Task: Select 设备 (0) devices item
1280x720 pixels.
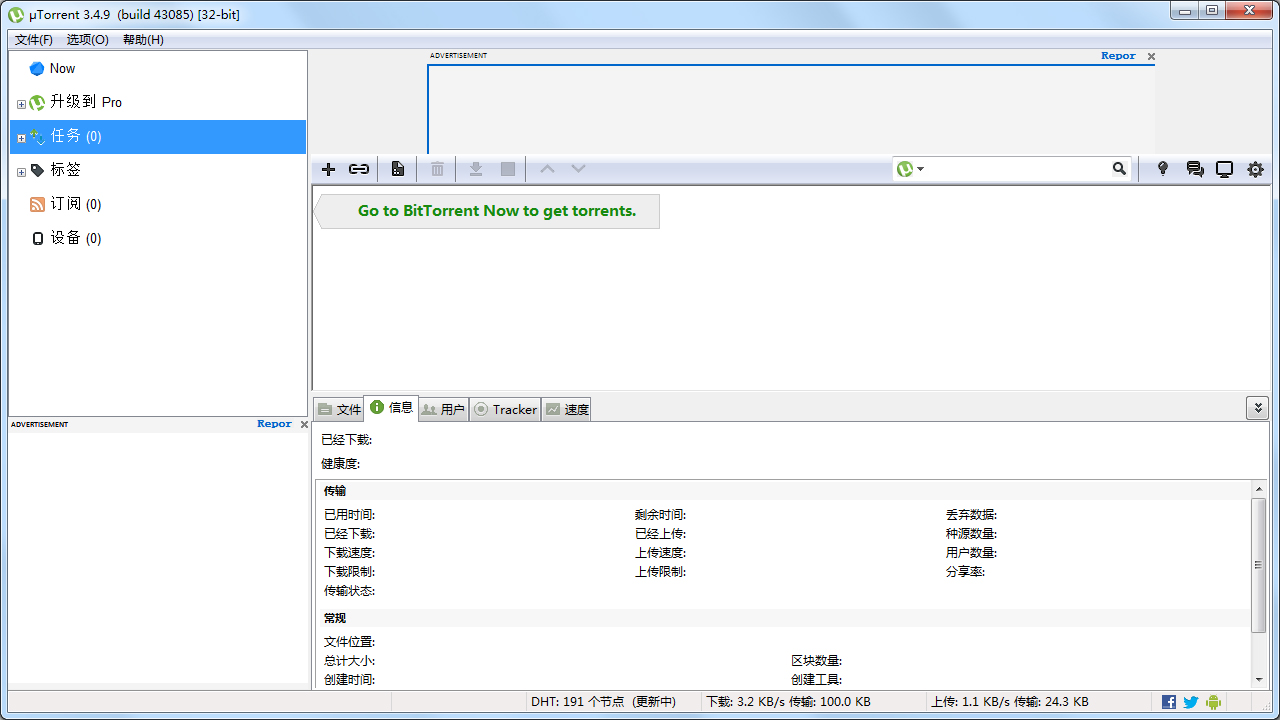Action: [158, 239]
